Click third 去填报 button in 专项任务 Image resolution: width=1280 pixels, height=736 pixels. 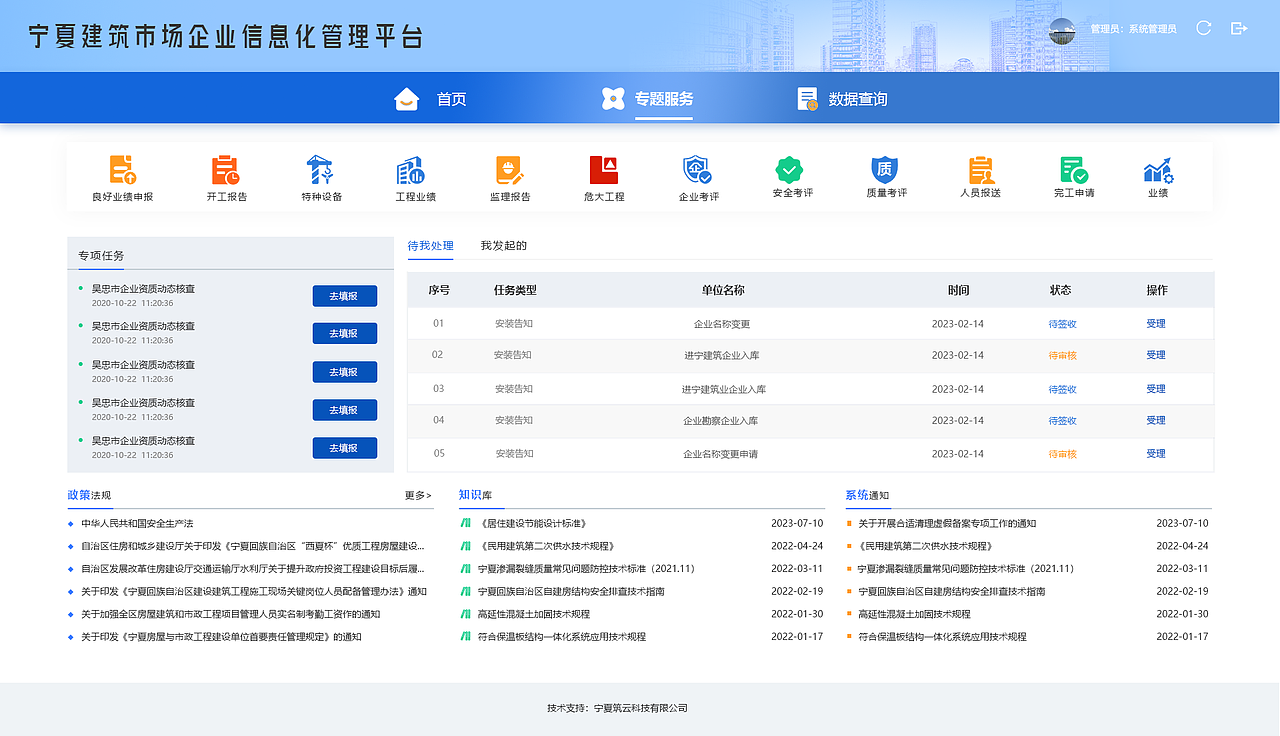coord(345,372)
